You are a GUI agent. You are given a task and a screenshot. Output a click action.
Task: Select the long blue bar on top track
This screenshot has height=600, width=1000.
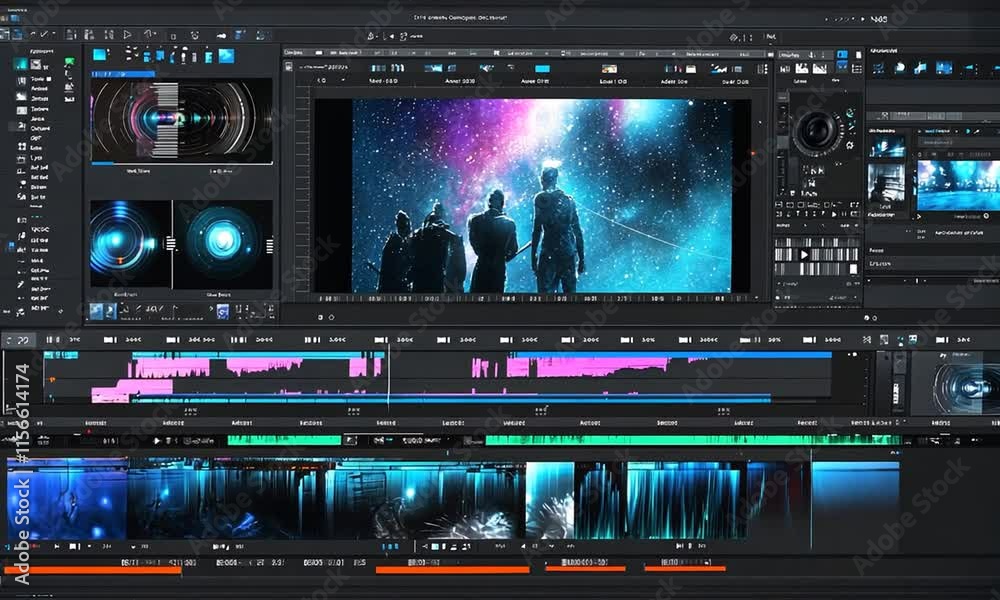tap(673, 355)
